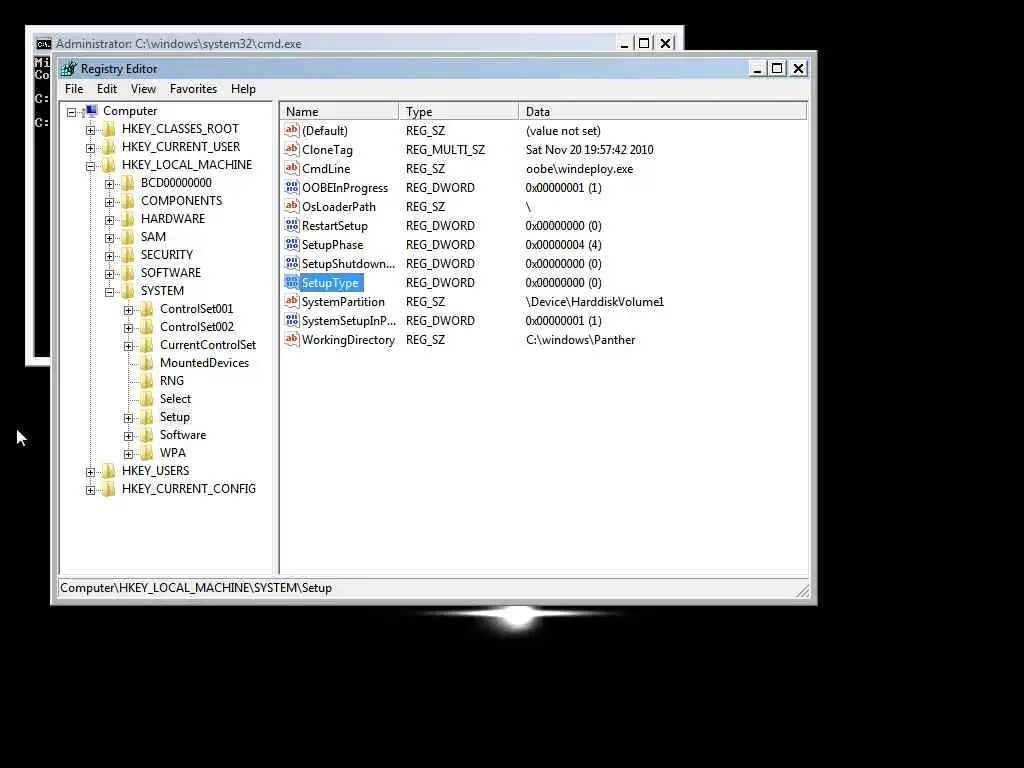
Task: Click the BCD00000000 folder icon
Action: pos(128,183)
